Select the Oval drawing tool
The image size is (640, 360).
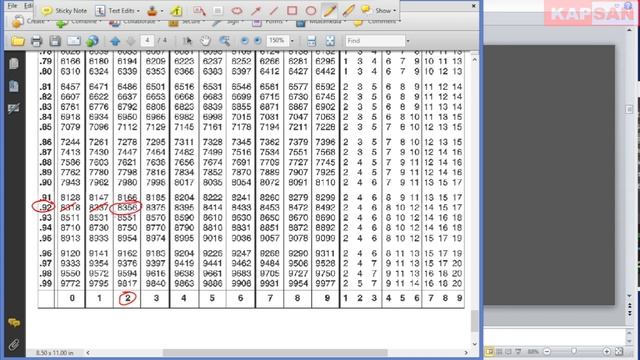311,11
